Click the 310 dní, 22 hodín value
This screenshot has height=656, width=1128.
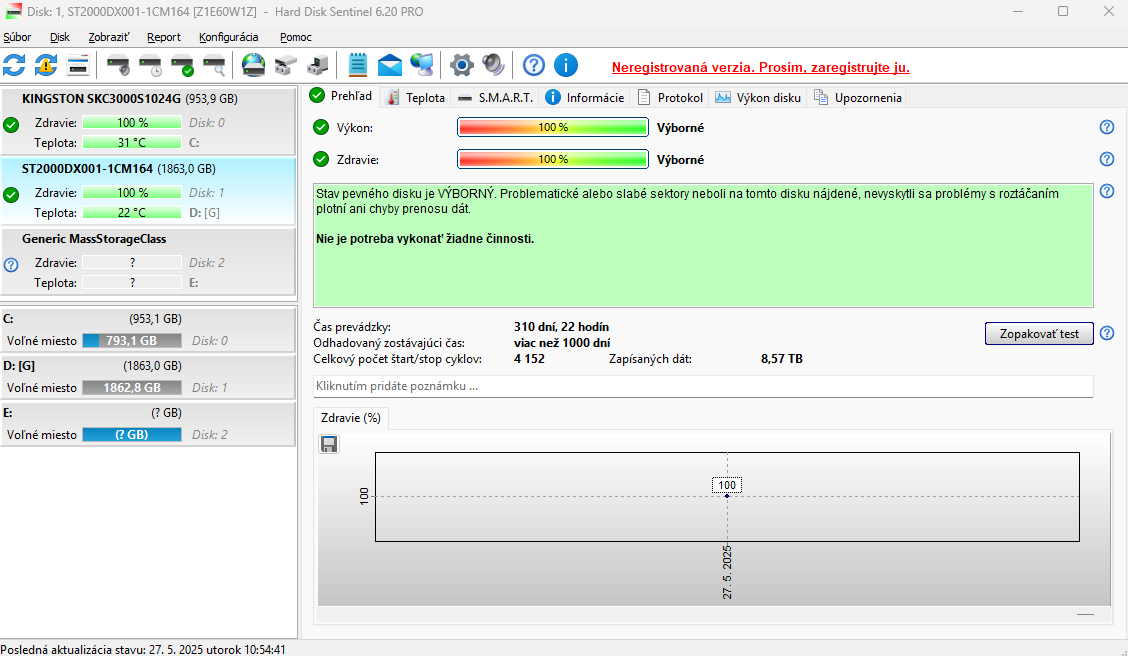pyautogui.click(x=561, y=327)
